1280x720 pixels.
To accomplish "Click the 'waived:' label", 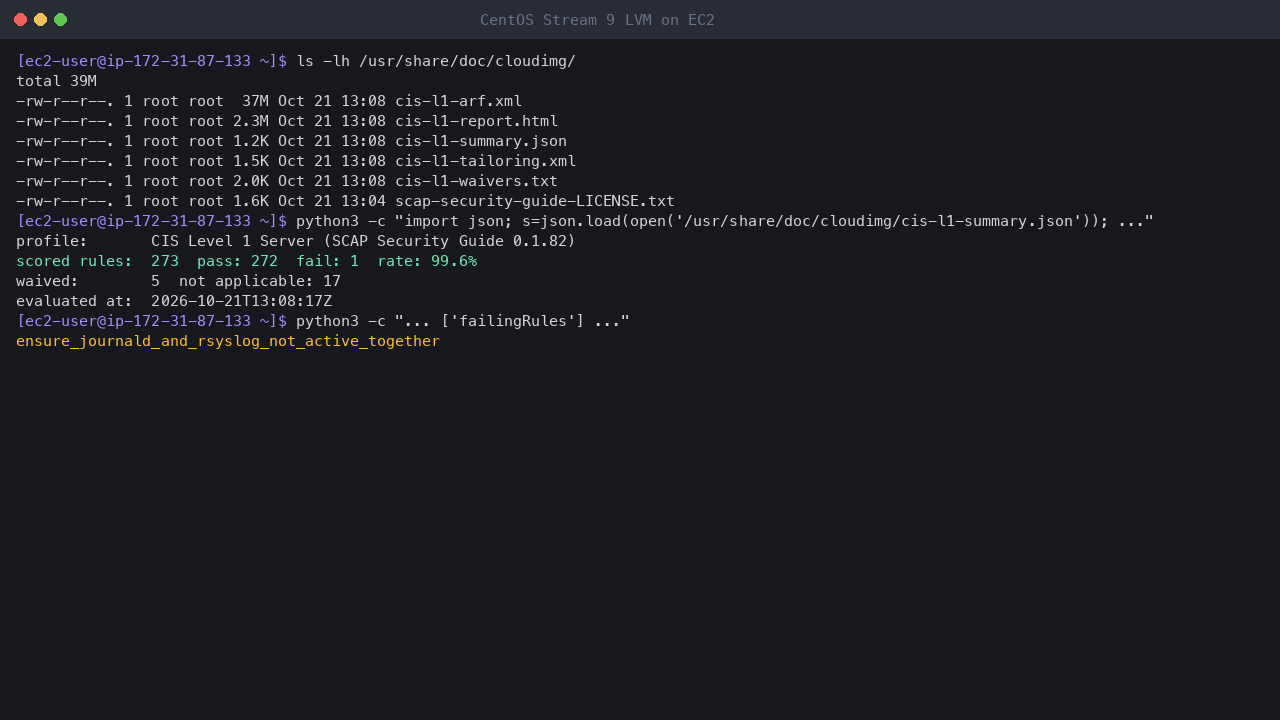I will pos(47,281).
